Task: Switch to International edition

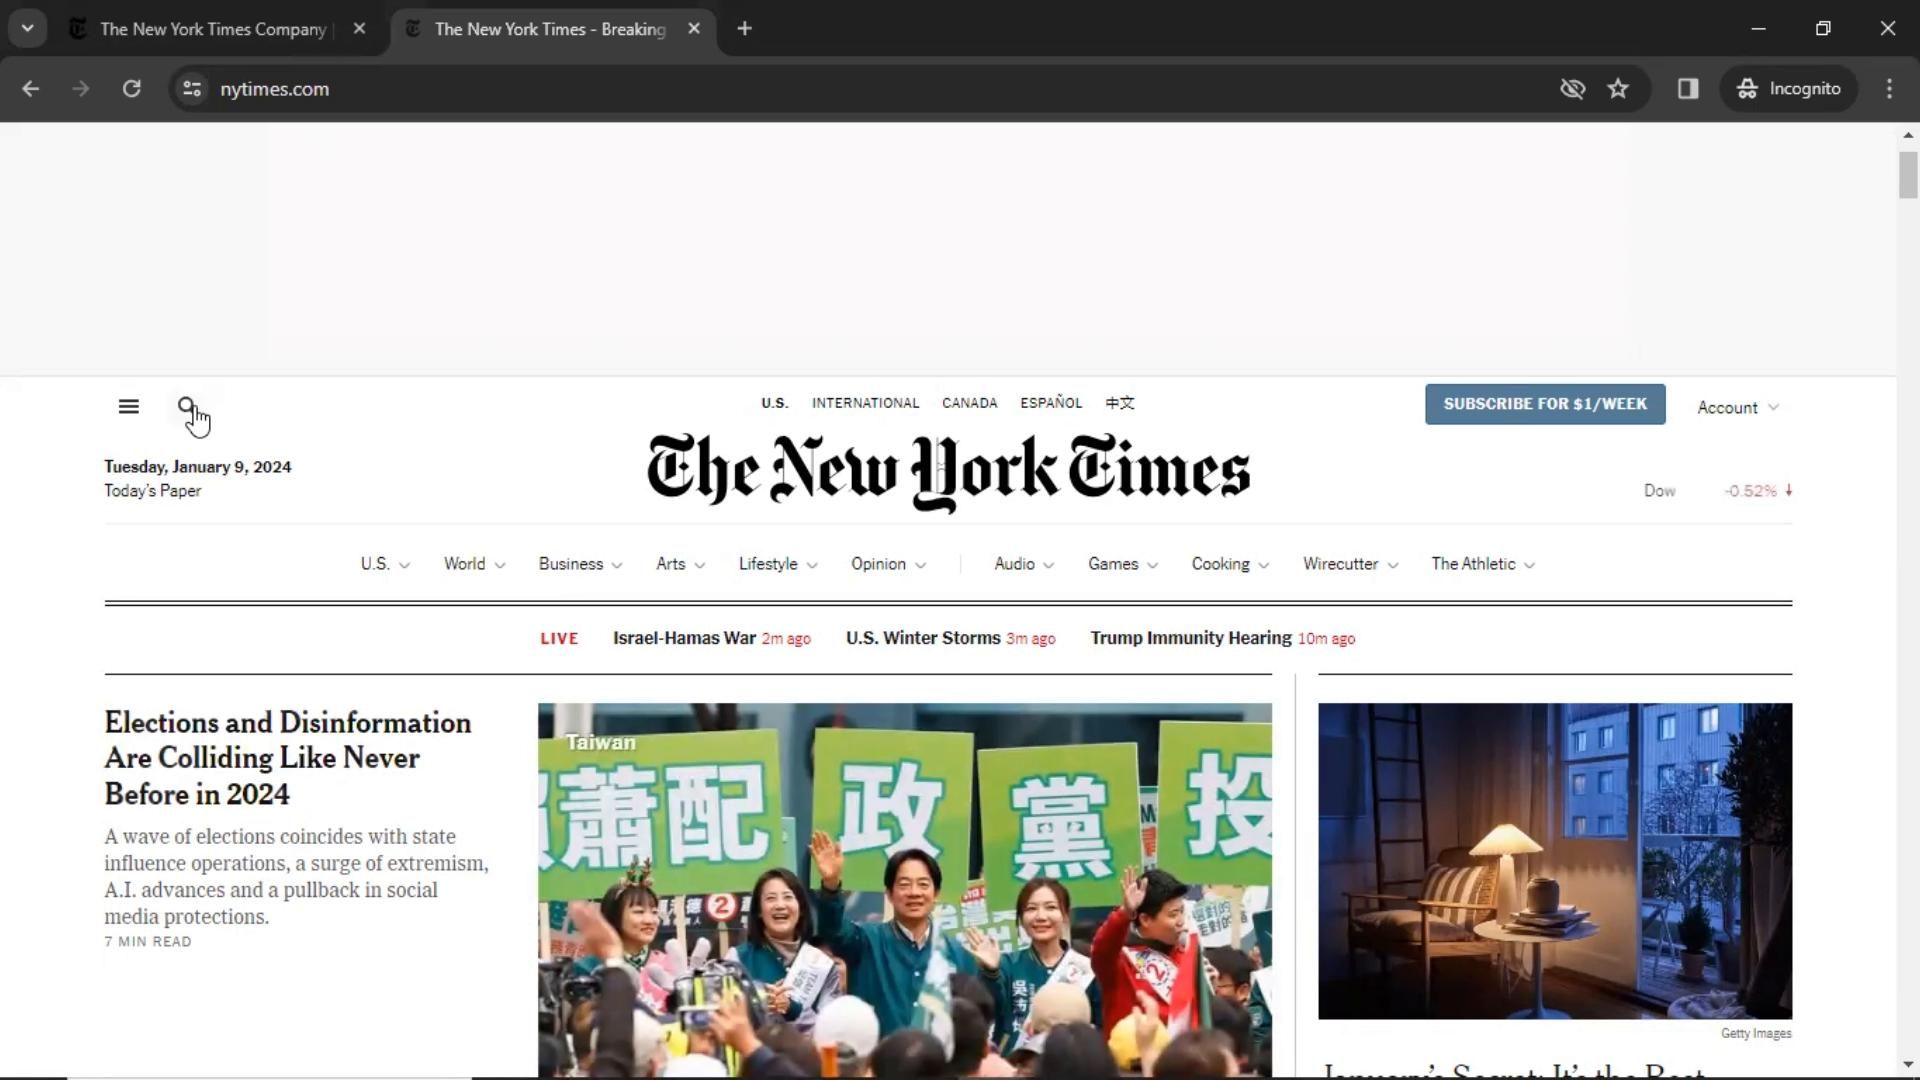Action: 865,403
